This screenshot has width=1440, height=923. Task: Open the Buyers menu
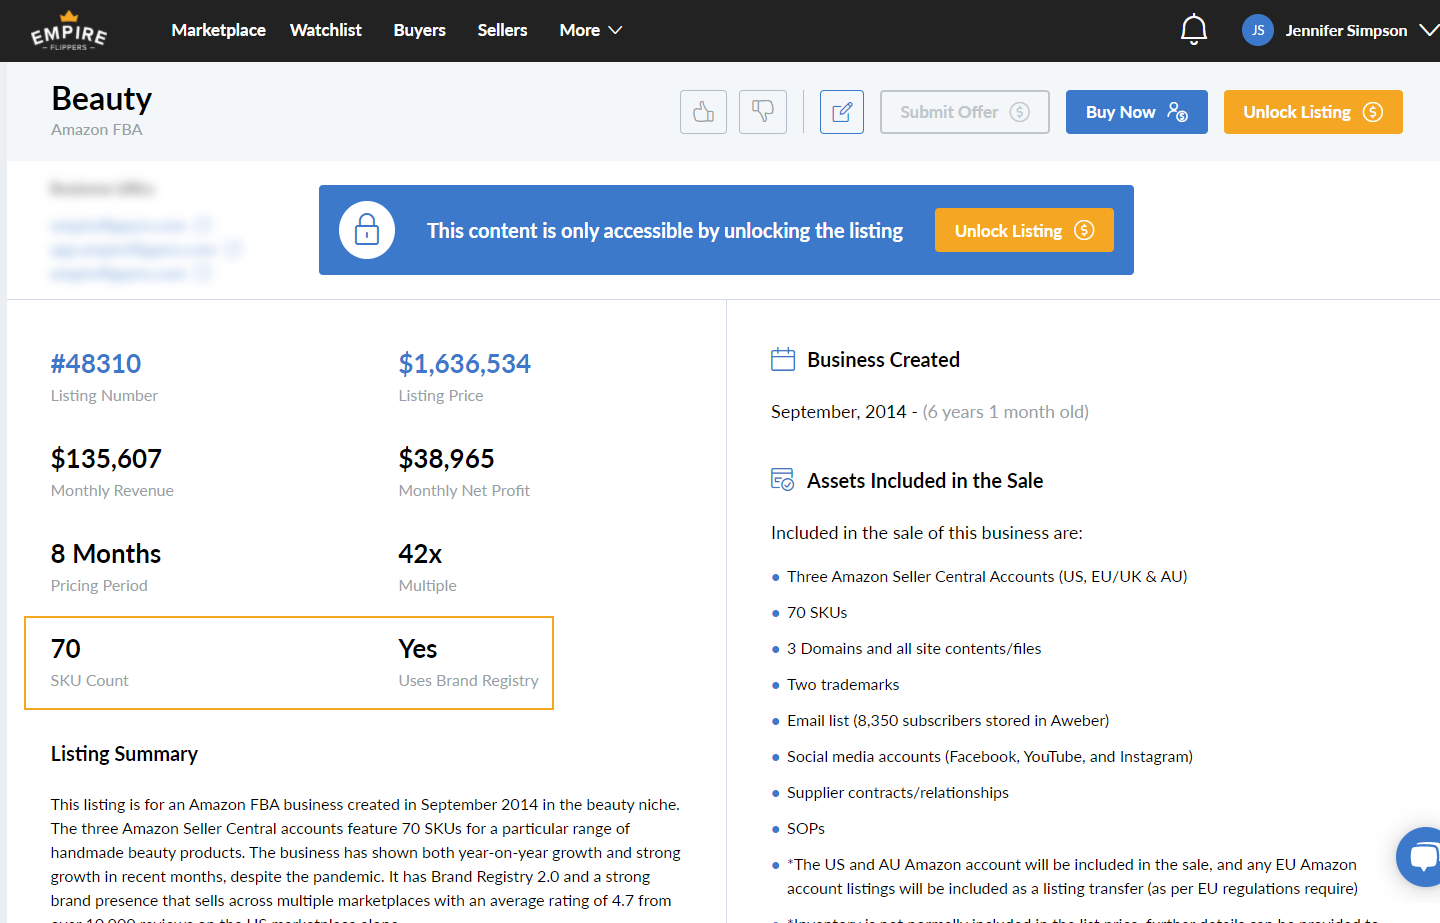(x=420, y=30)
